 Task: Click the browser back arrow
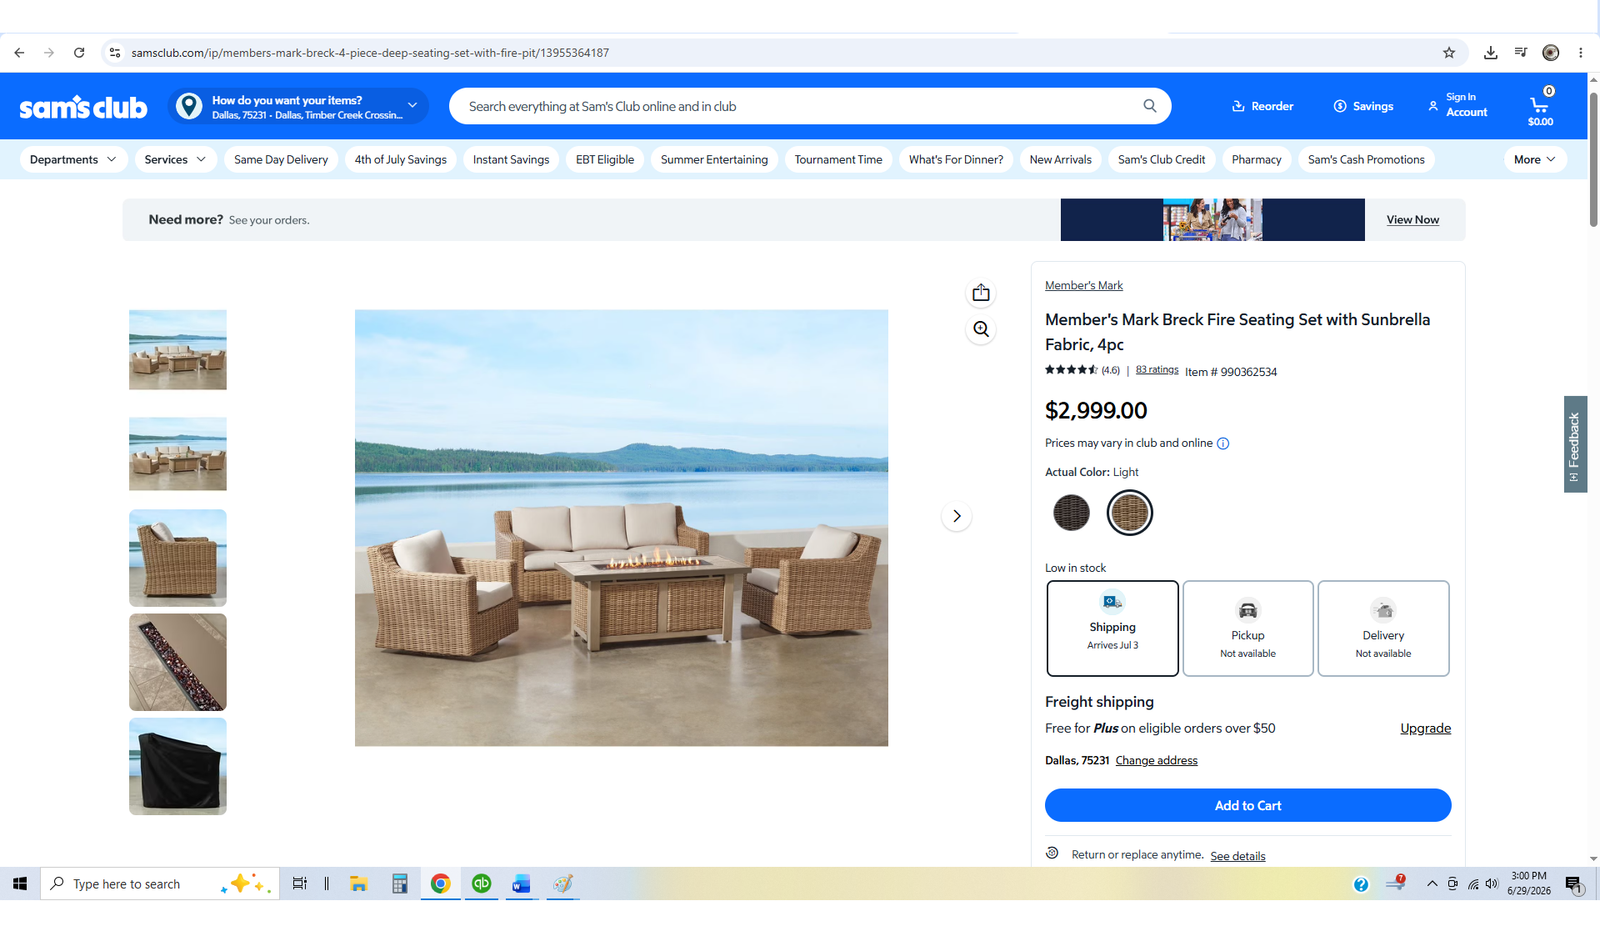point(19,53)
